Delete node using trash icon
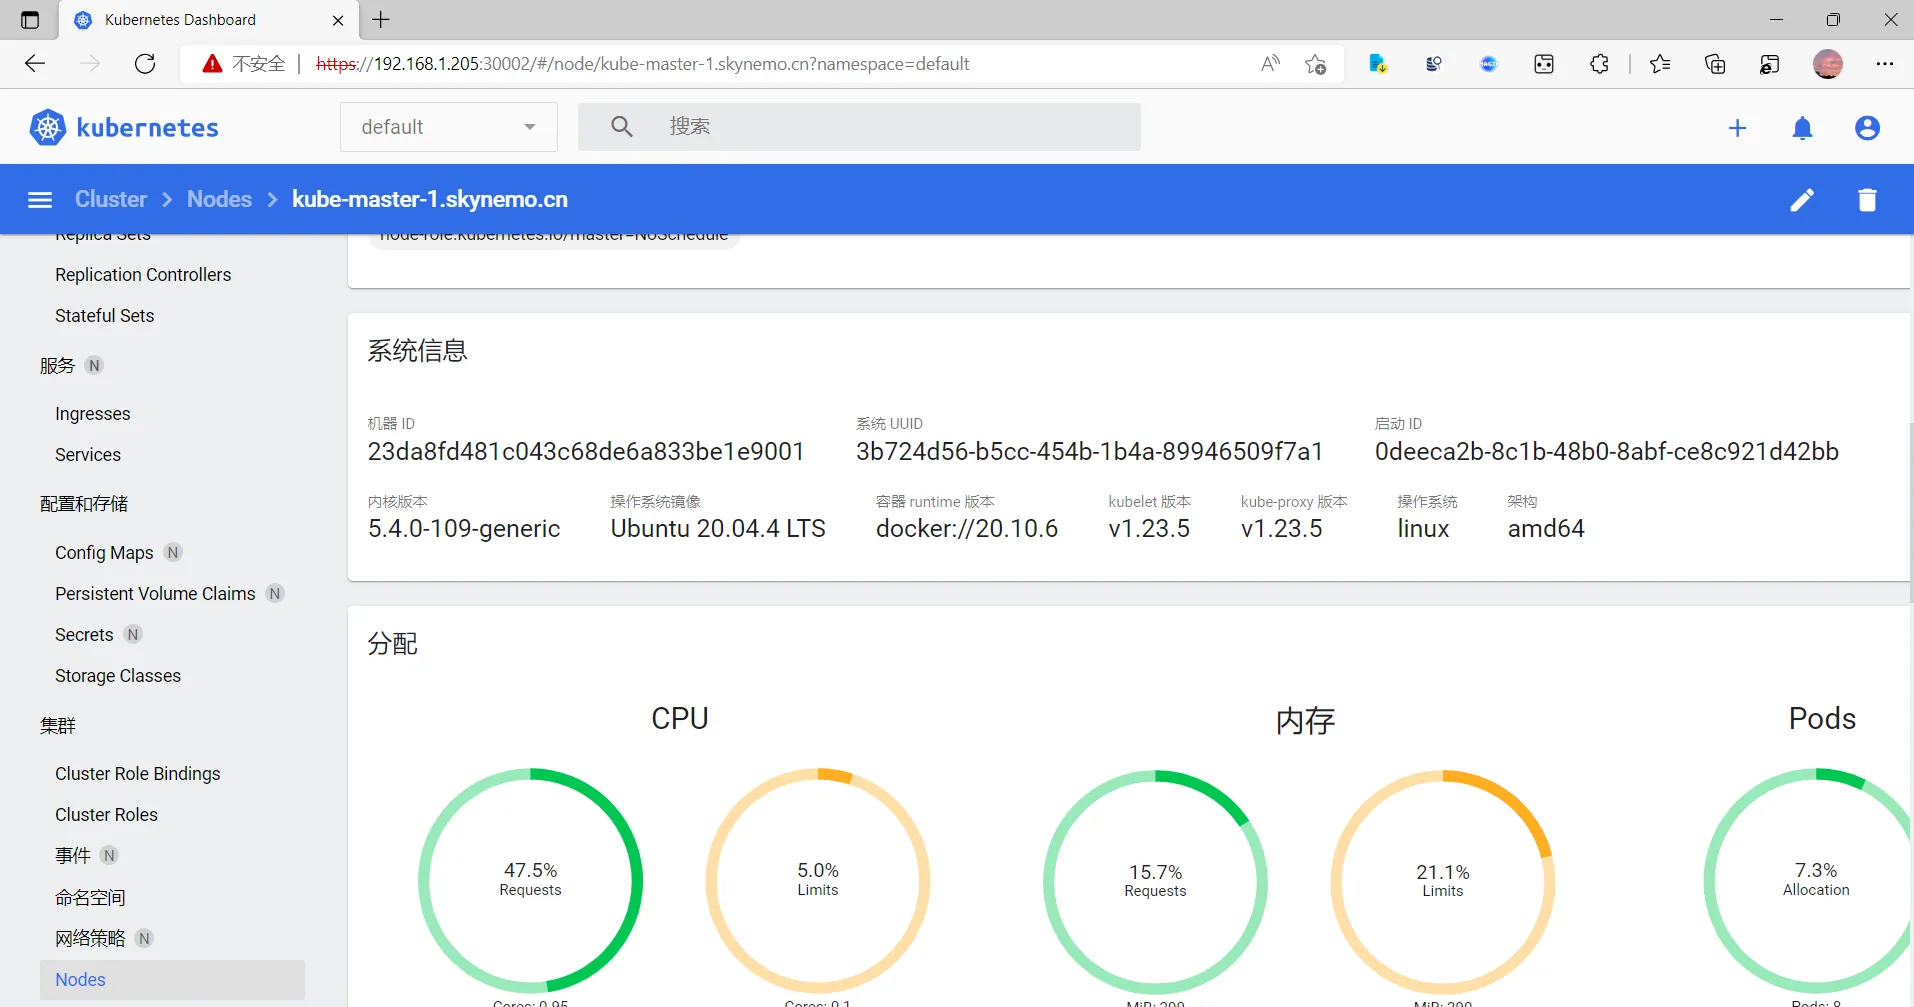The width and height of the screenshot is (1914, 1007). 1867,200
